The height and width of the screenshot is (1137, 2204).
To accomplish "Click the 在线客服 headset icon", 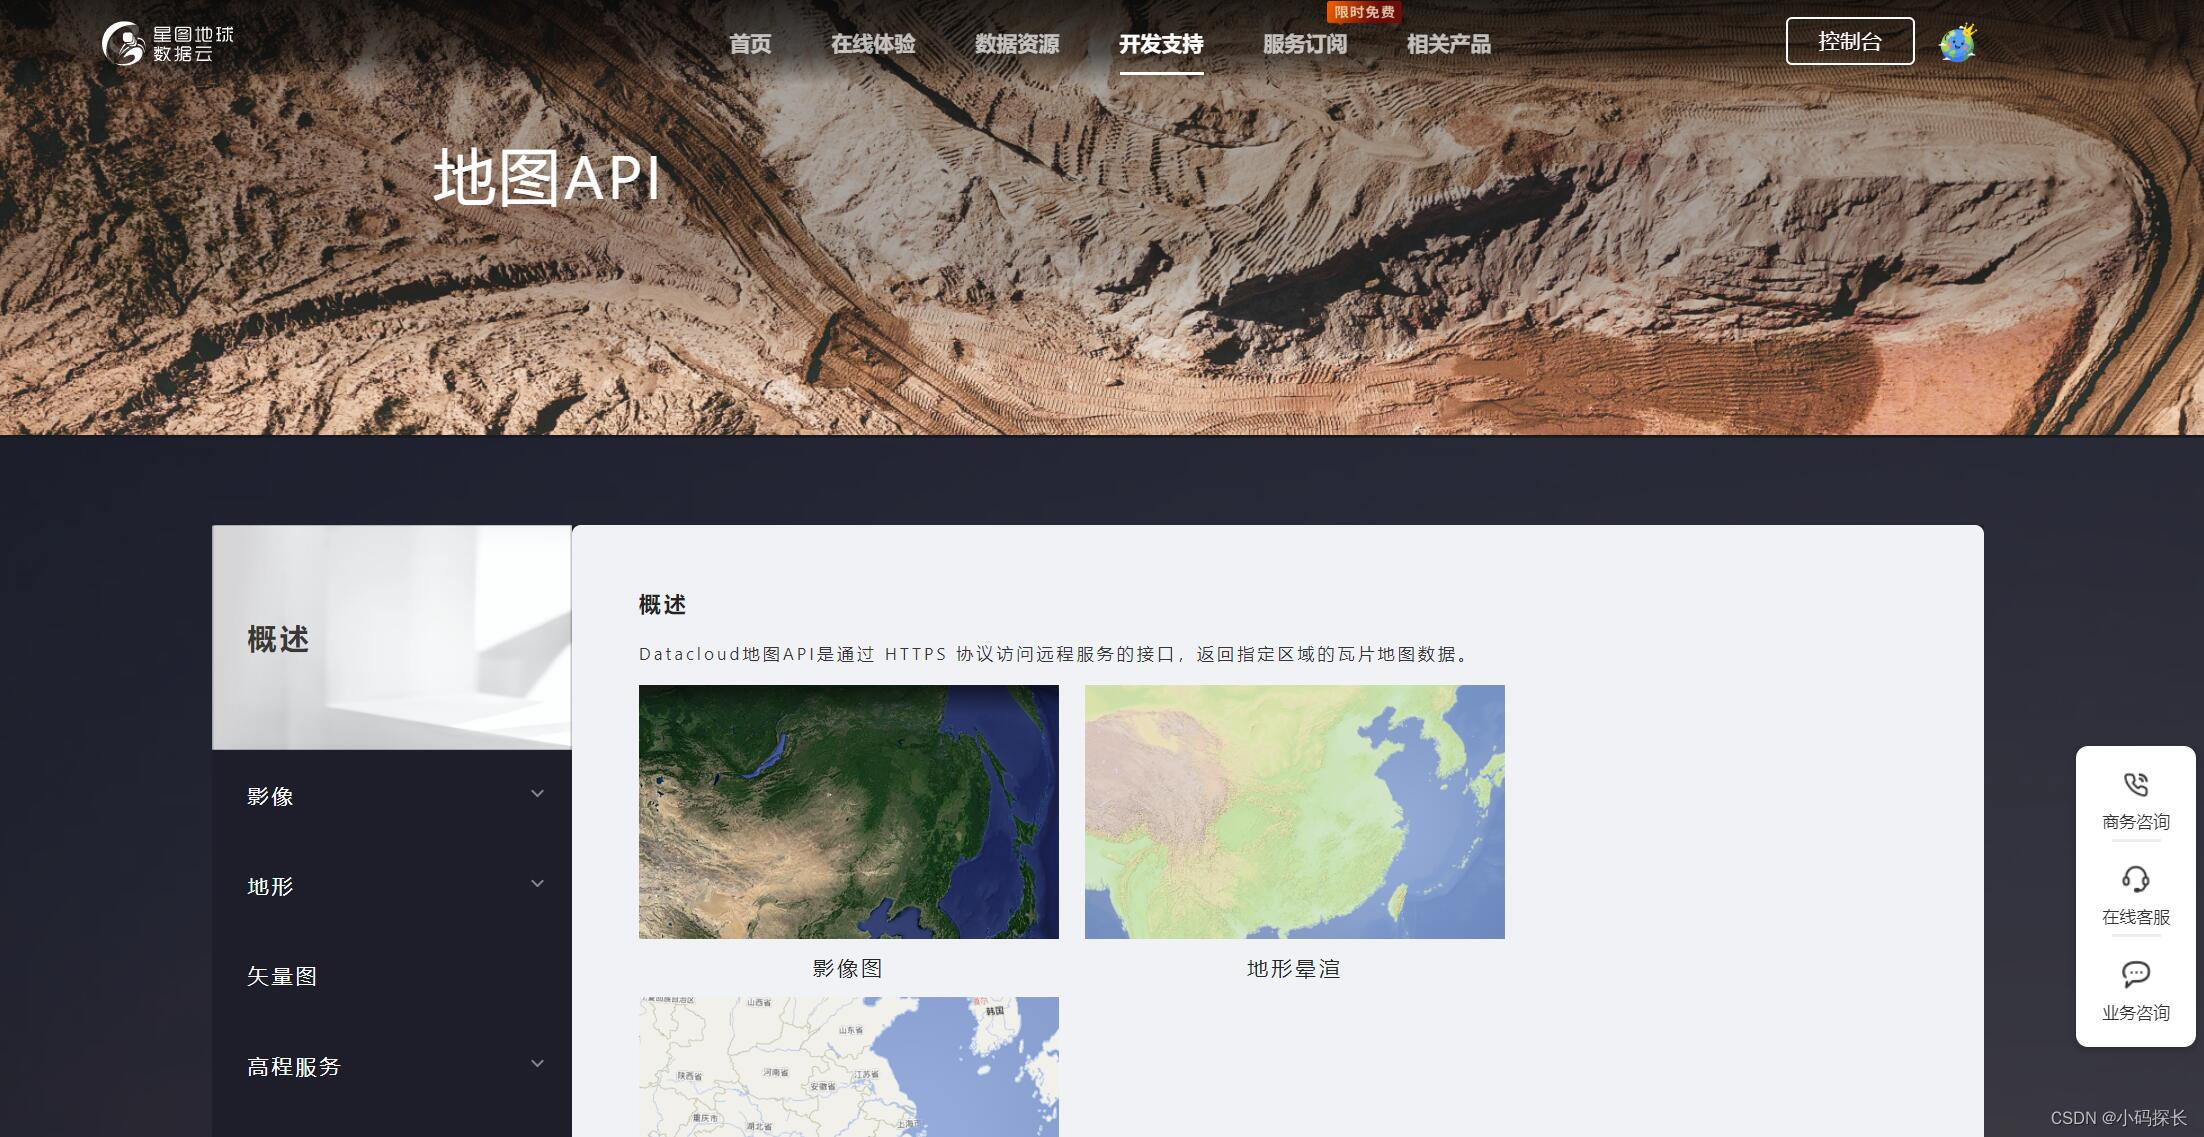I will 2135,879.
